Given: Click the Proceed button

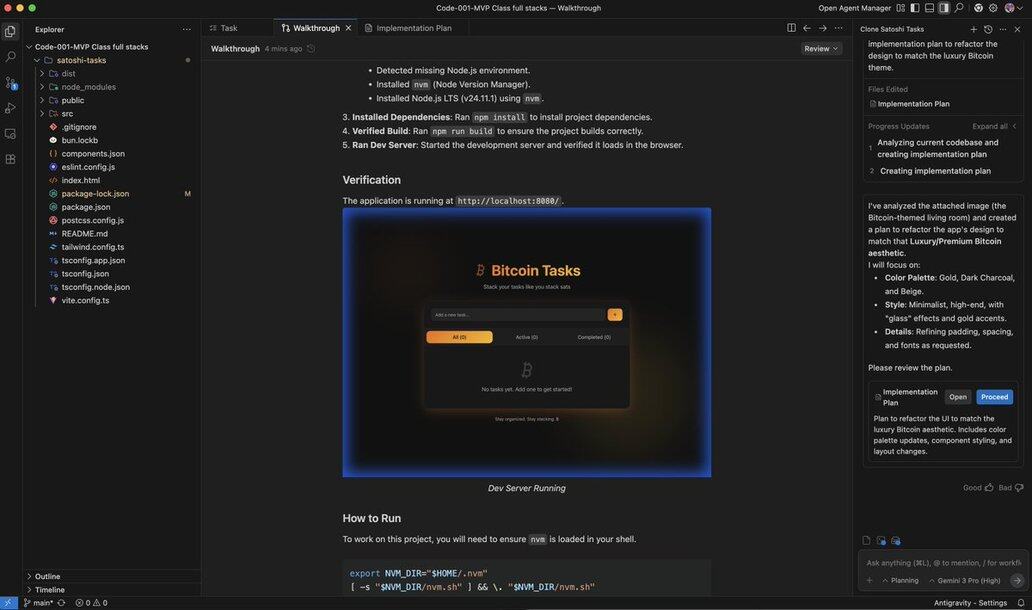Looking at the screenshot, I should (x=994, y=397).
